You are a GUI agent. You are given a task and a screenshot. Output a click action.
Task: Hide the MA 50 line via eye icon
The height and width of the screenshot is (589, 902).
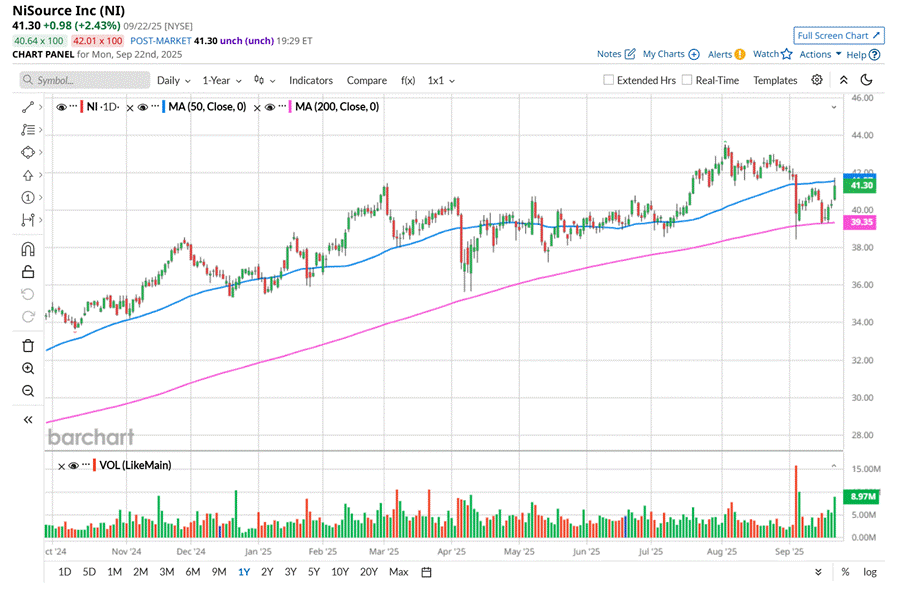143,106
